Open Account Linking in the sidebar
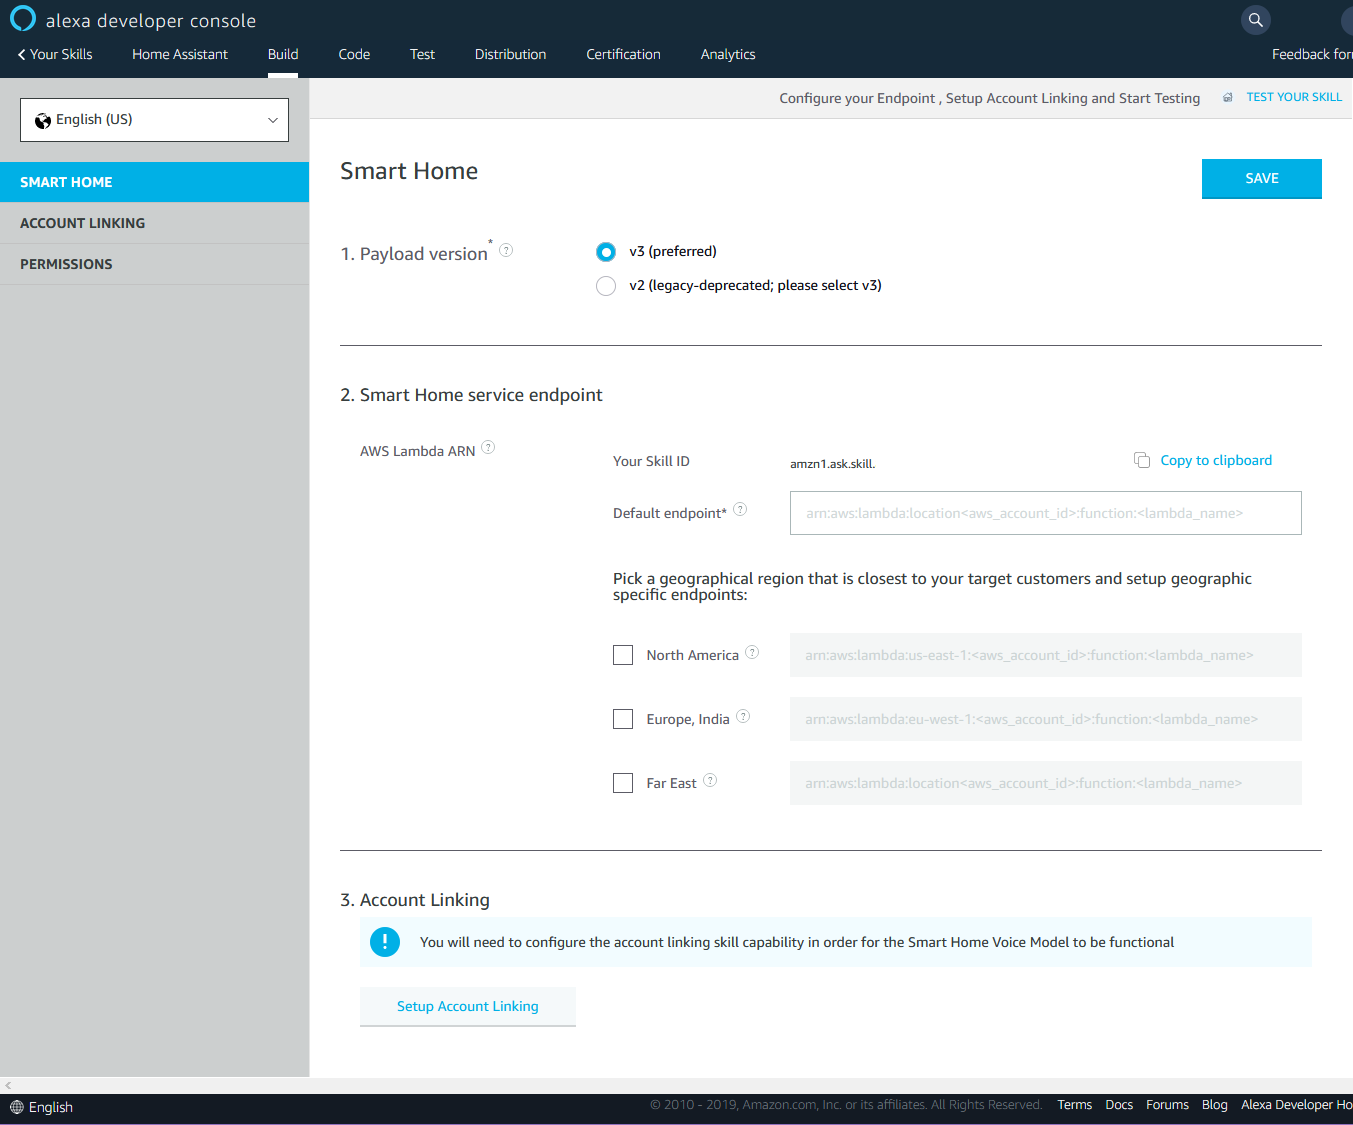 coord(154,223)
